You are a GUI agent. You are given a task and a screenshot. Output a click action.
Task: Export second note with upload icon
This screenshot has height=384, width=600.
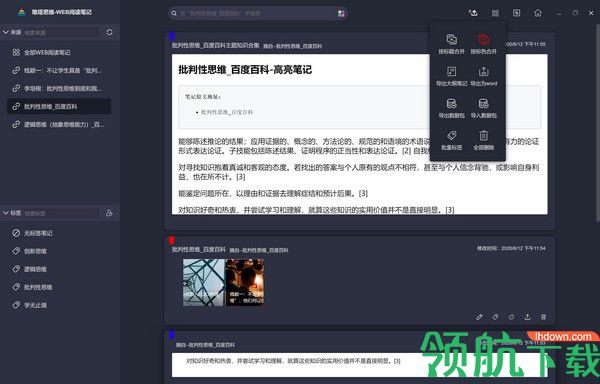click(527, 317)
